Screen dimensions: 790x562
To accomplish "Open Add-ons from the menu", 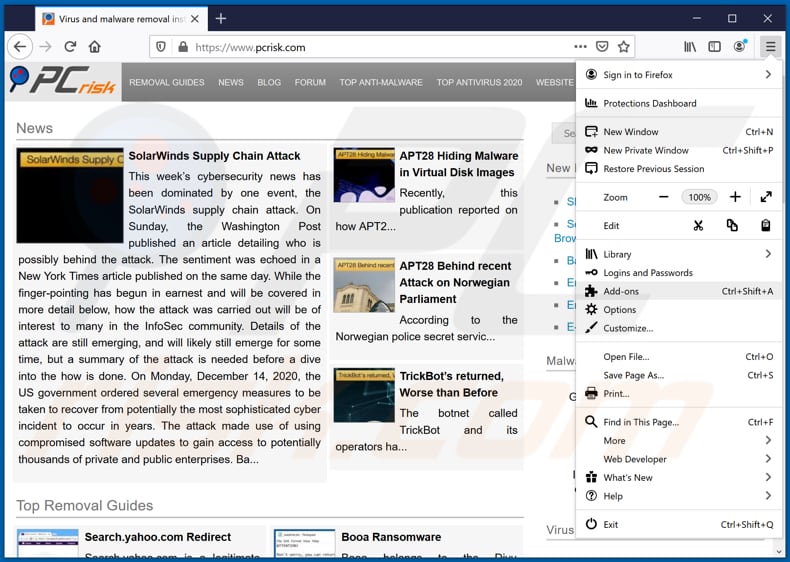I will pos(678,291).
